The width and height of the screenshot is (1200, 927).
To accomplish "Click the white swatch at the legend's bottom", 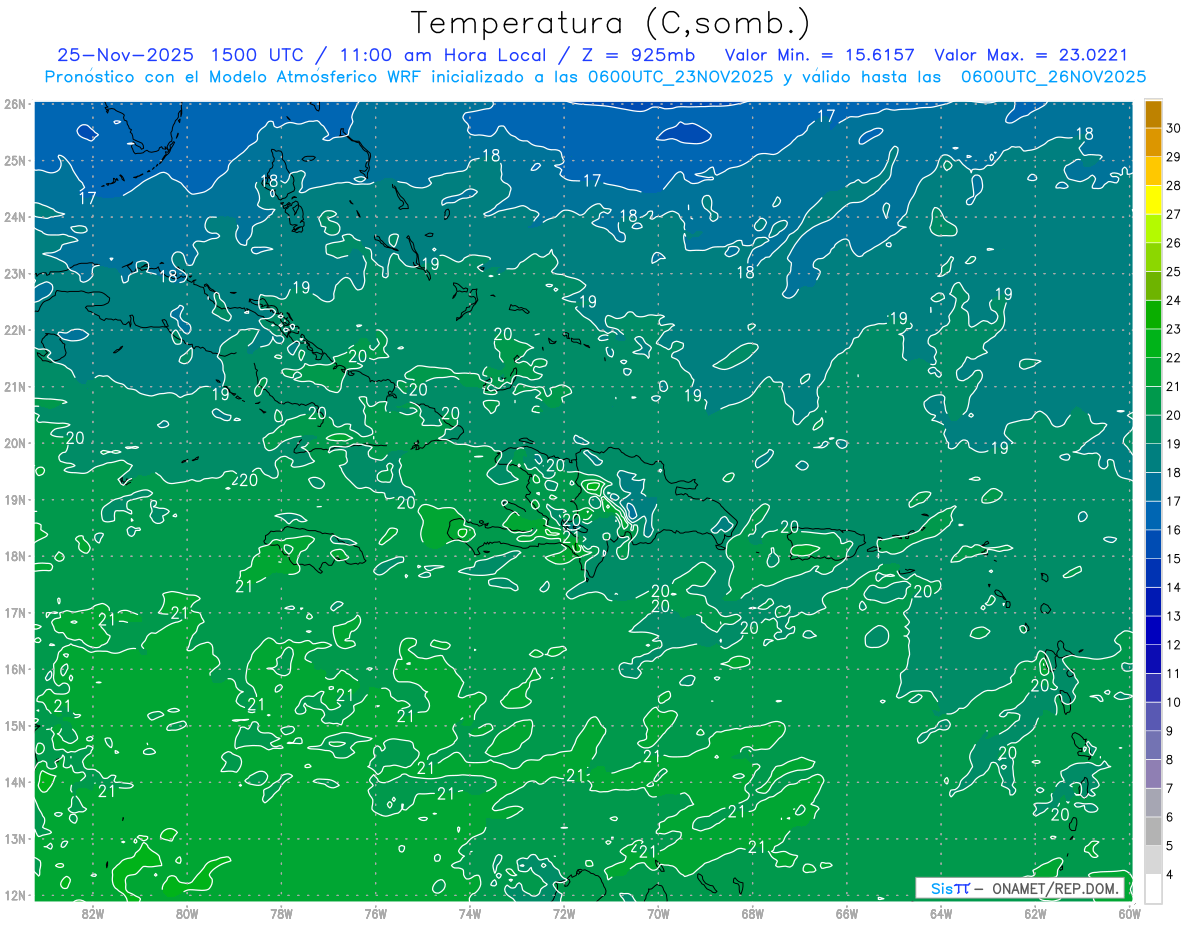I will 1153,888.
